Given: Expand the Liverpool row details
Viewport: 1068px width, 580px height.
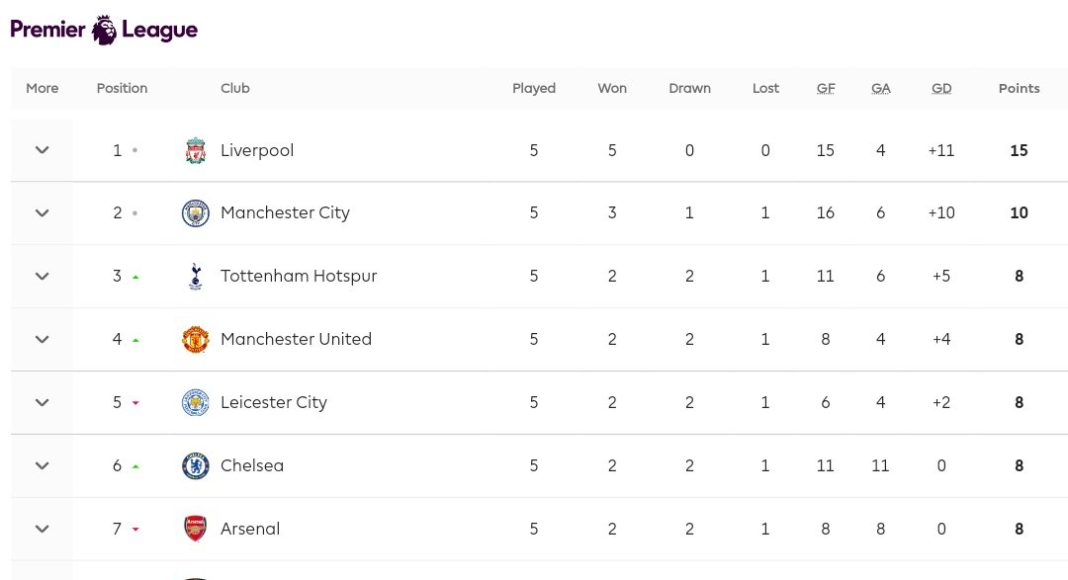Looking at the screenshot, I should coord(42,150).
